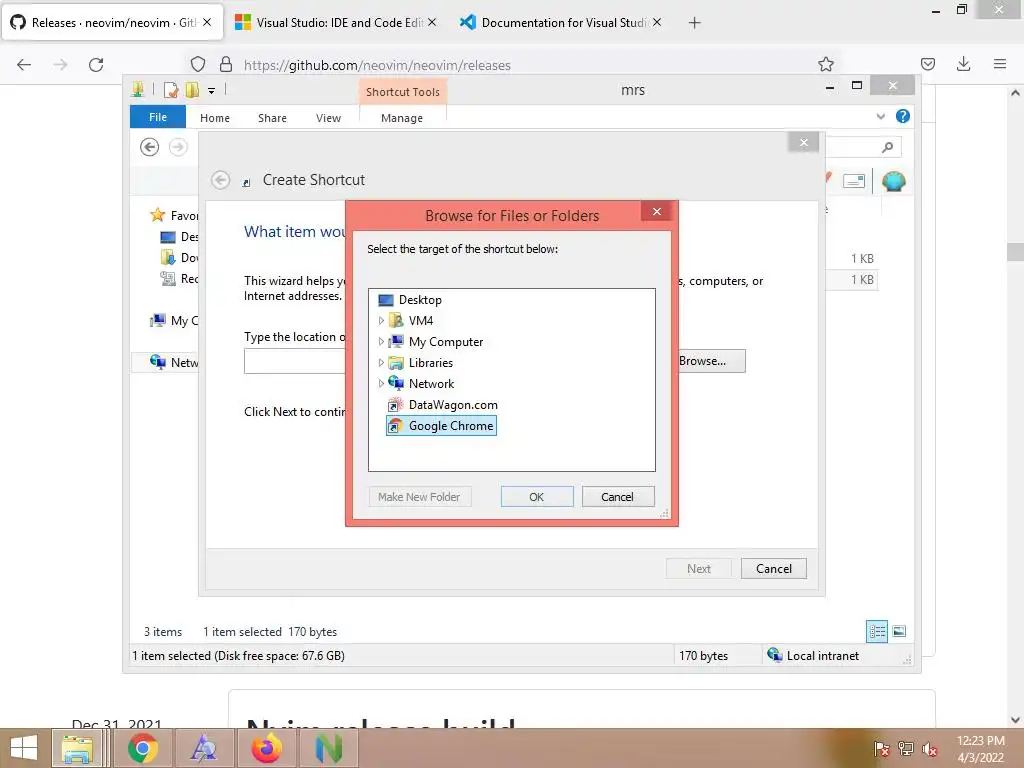
Task: Open browser downloads panel
Action: point(963,64)
